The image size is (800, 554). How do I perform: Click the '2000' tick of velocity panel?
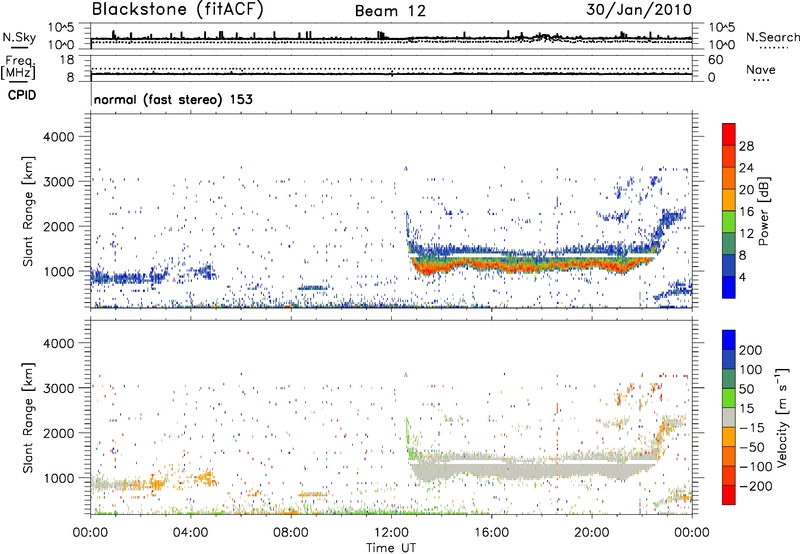59,433
